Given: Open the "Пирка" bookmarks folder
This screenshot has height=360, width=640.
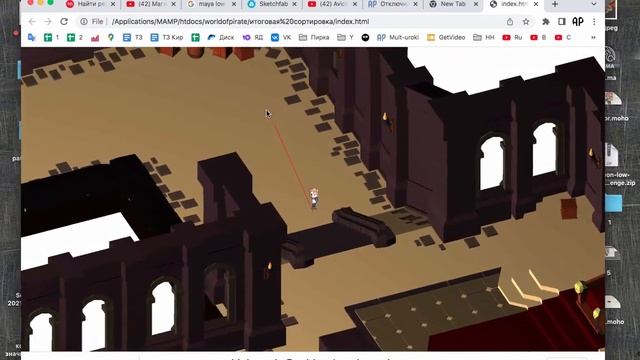Looking at the screenshot, I should pyautogui.click(x=314, y=38).
